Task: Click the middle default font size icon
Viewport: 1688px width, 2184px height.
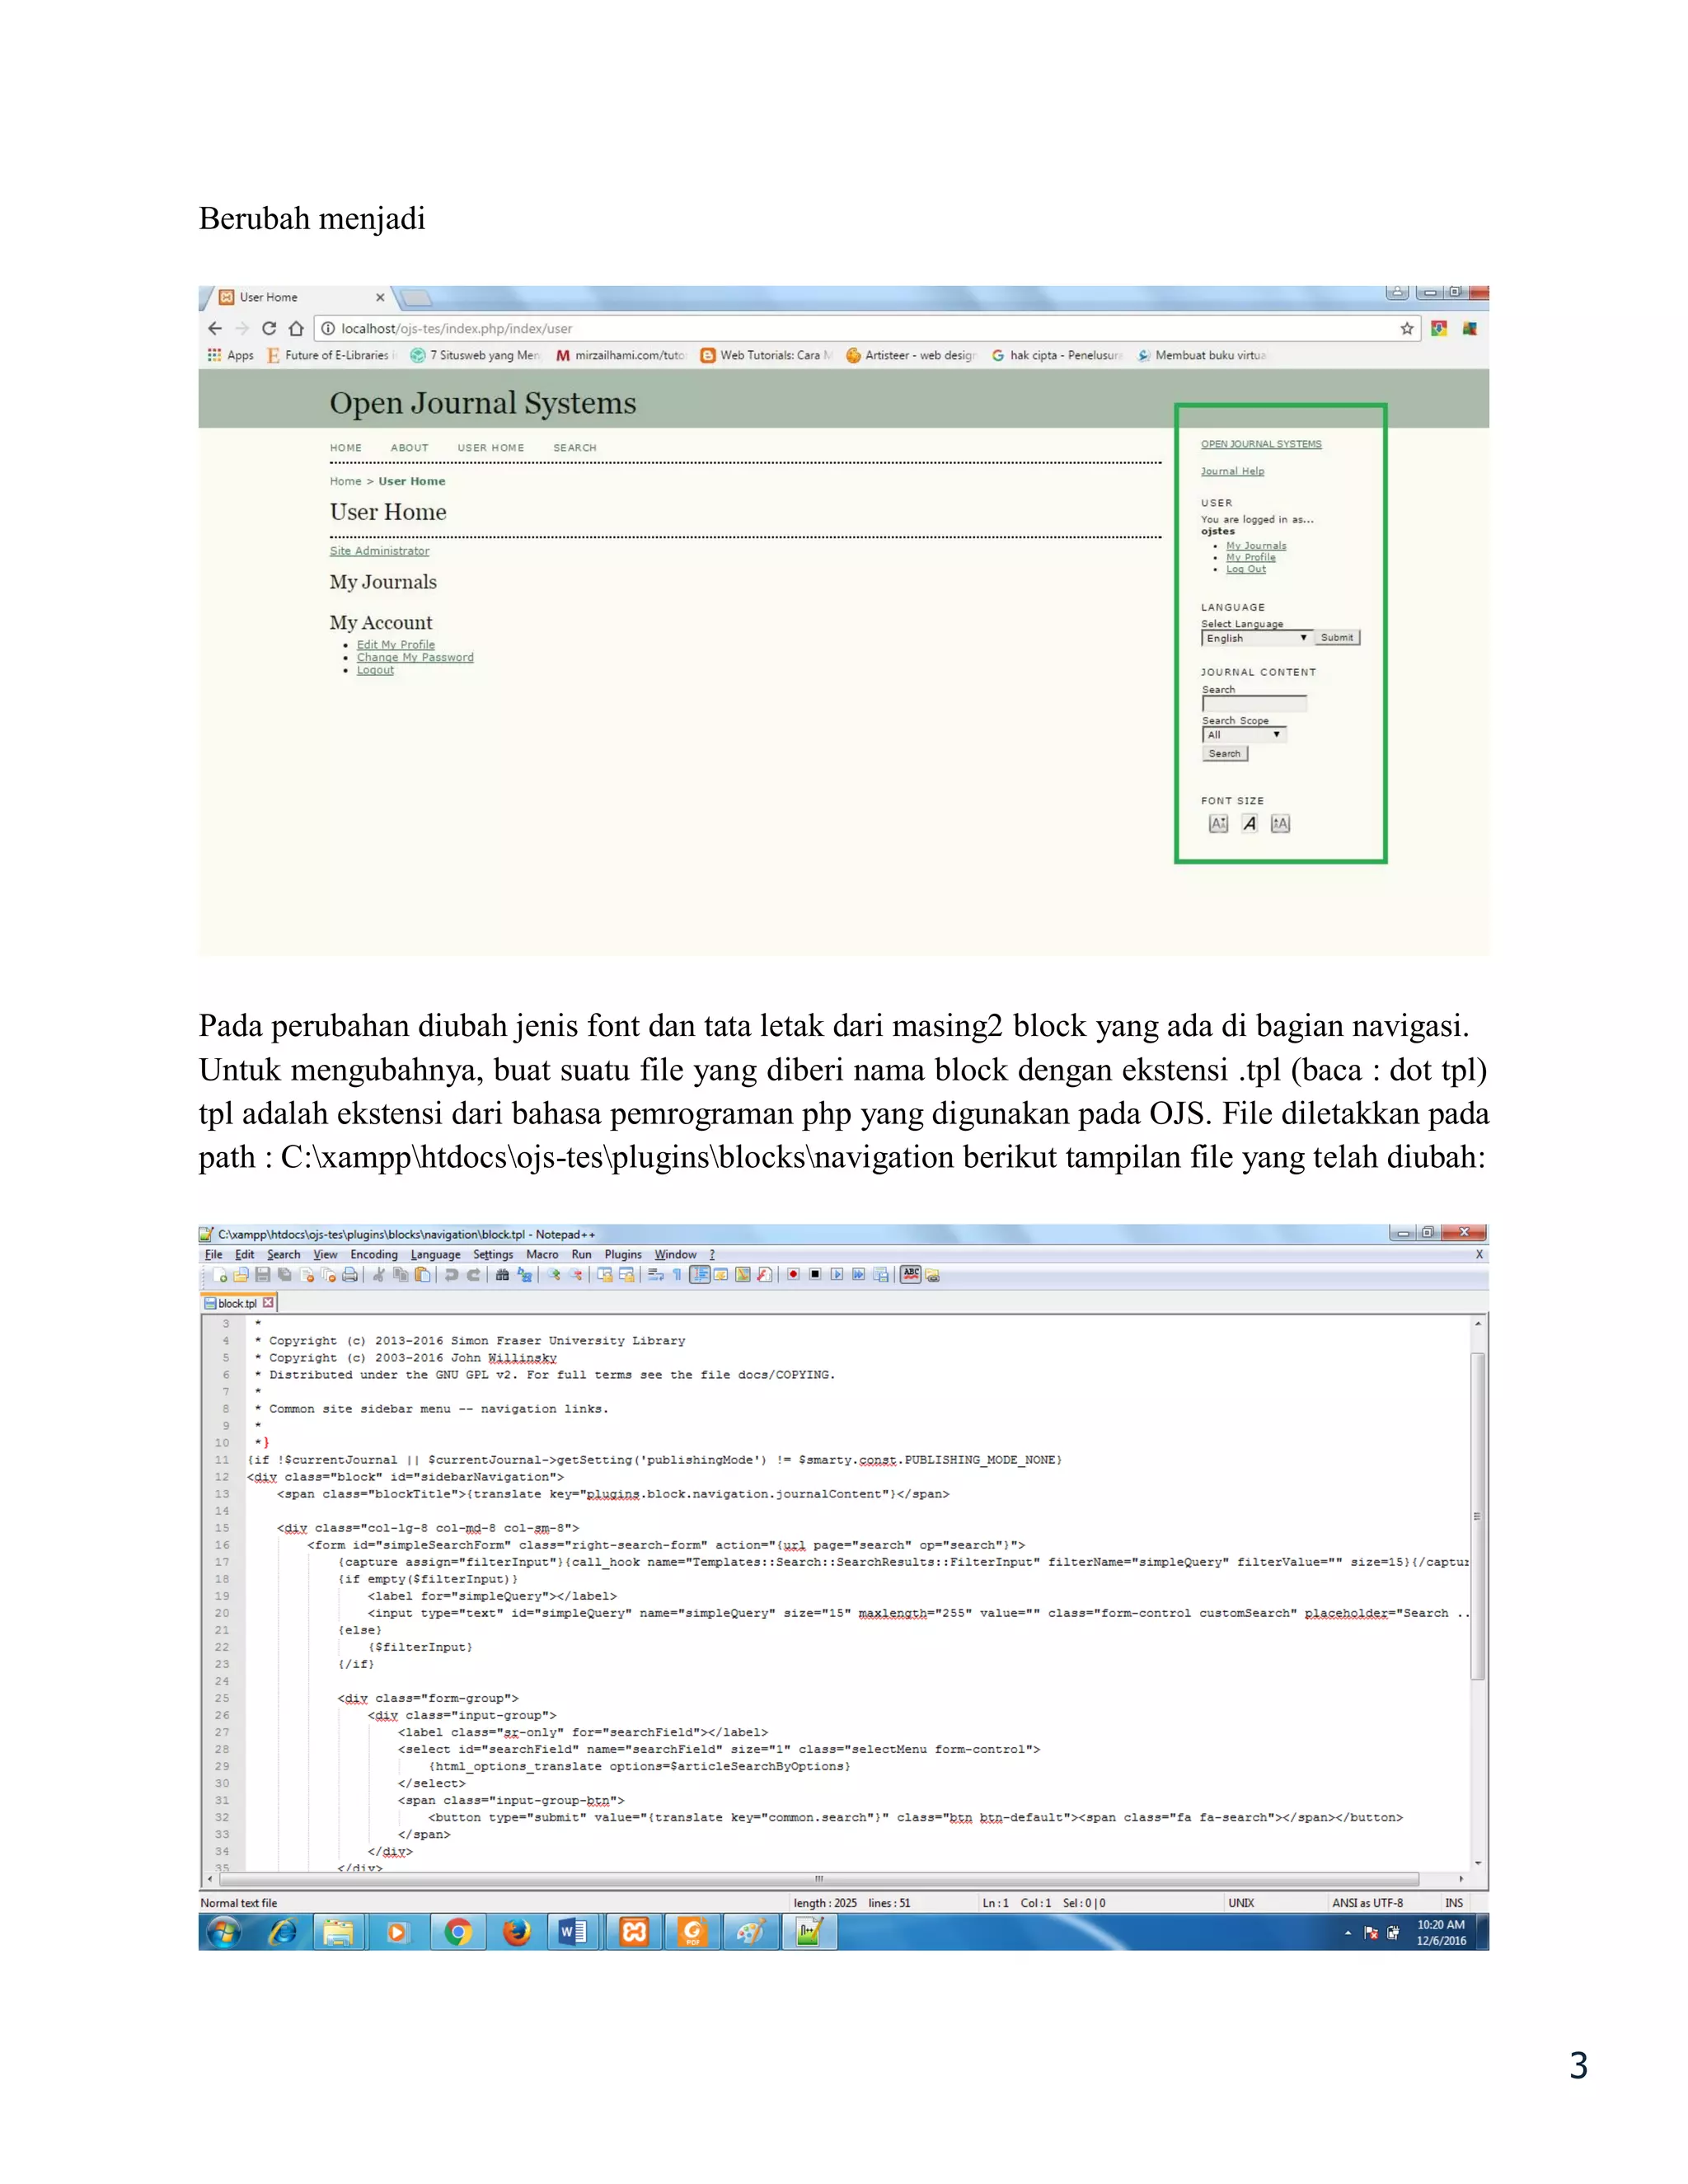Action: (x=1249, y=824)
